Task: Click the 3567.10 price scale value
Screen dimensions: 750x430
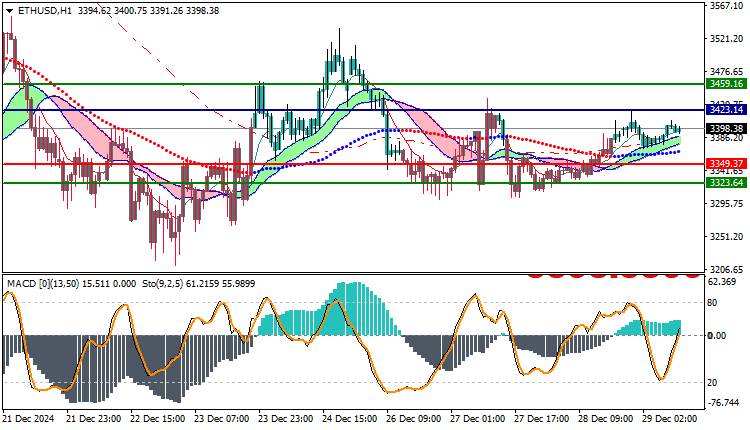Action: click(727, 6)
